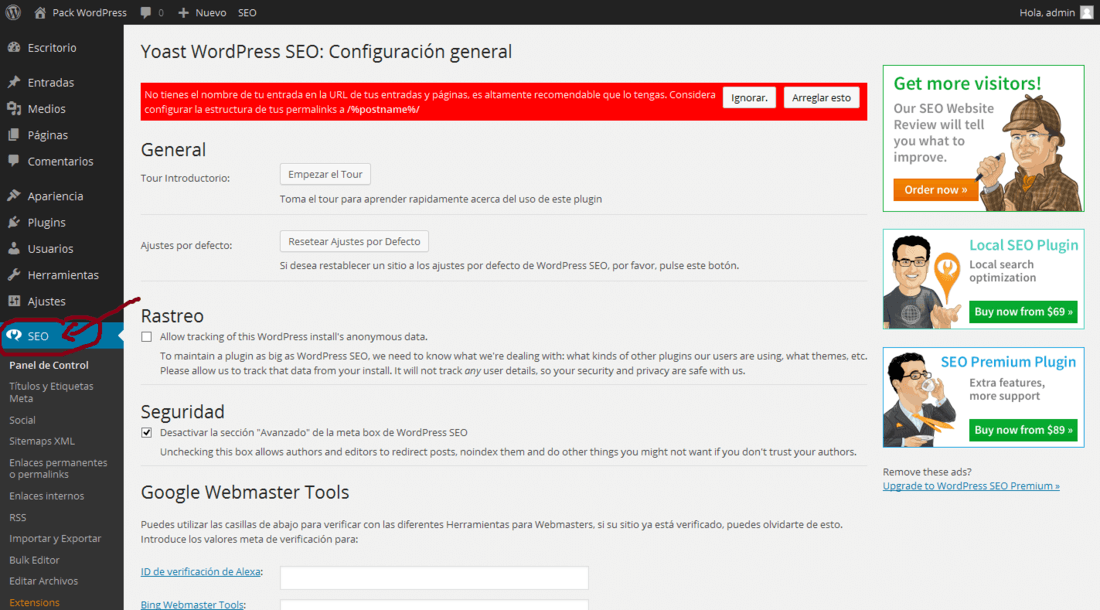Open Usuarios section in sidebar
This screenshot has height=610, width=1100.
coord(51,249)
